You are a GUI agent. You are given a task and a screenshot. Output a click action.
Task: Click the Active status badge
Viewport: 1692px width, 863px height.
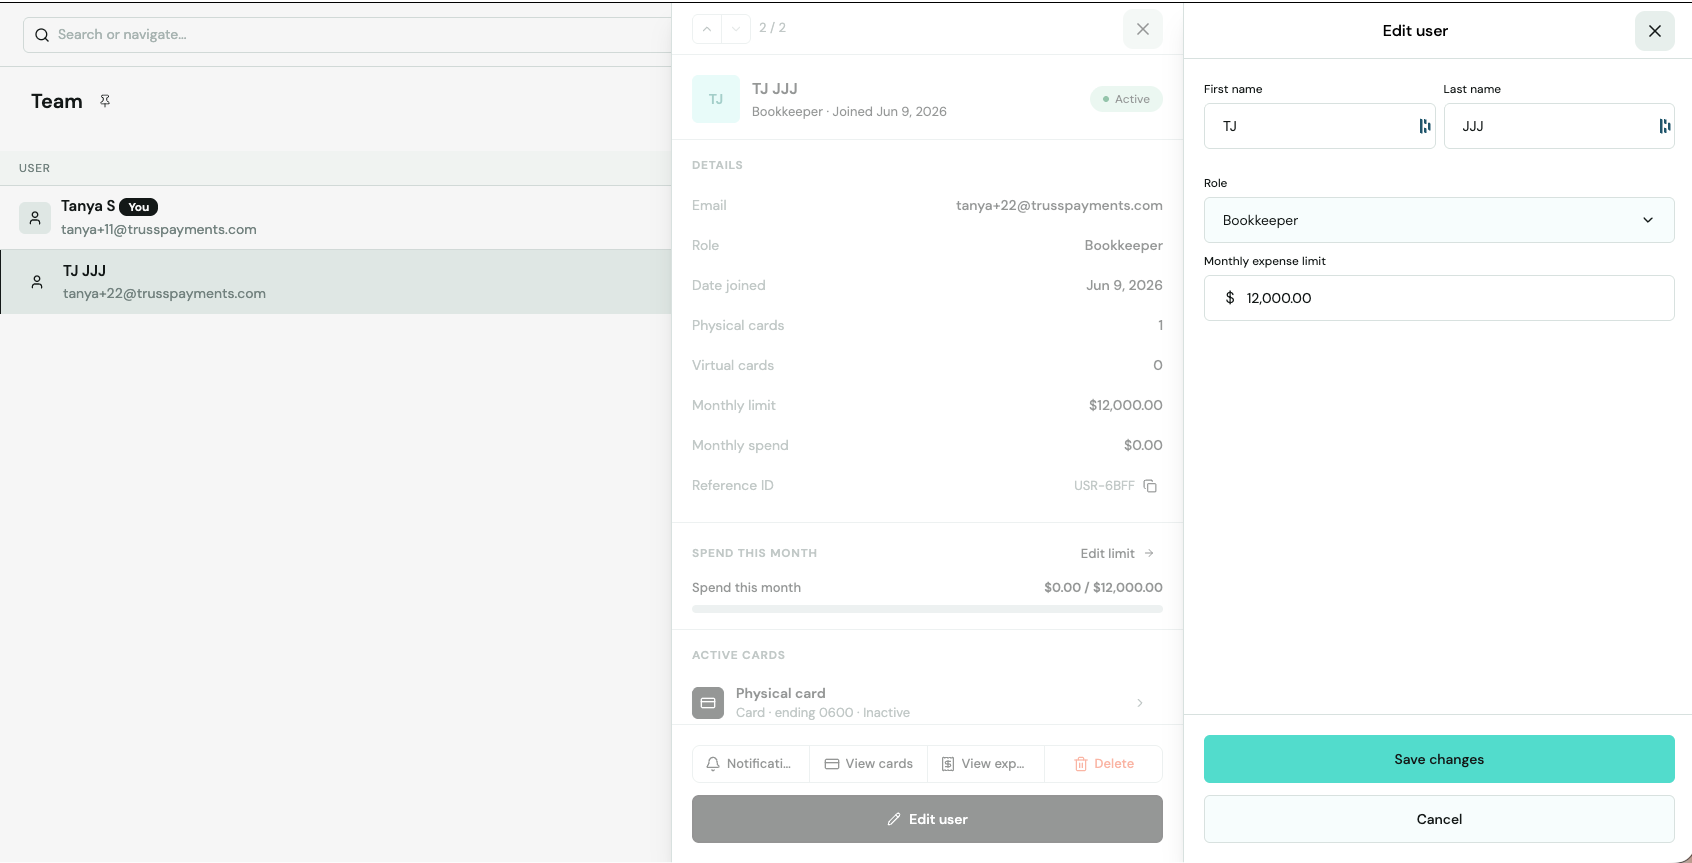[1126, 99]
